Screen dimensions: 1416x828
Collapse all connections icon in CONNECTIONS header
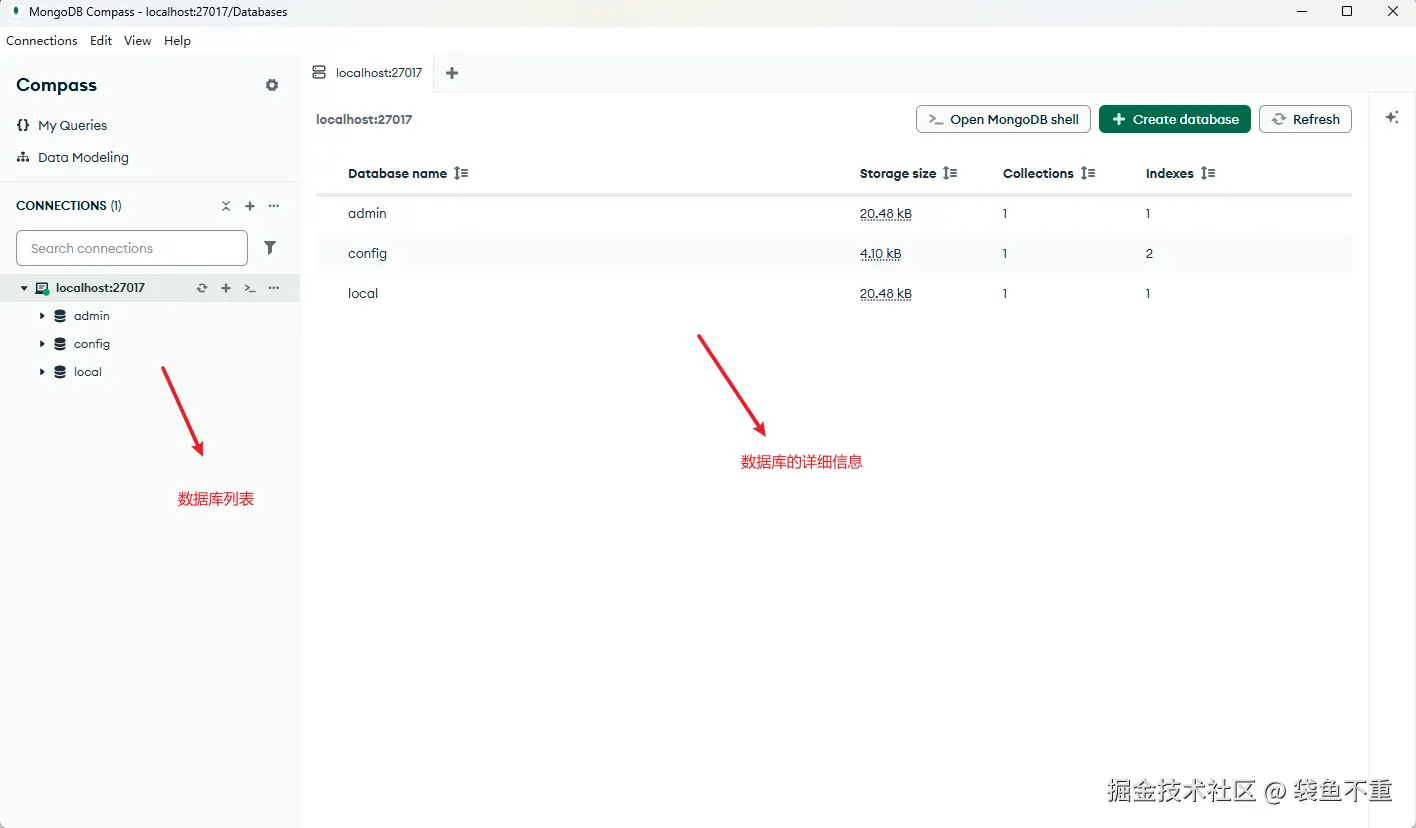coord(226,206)
